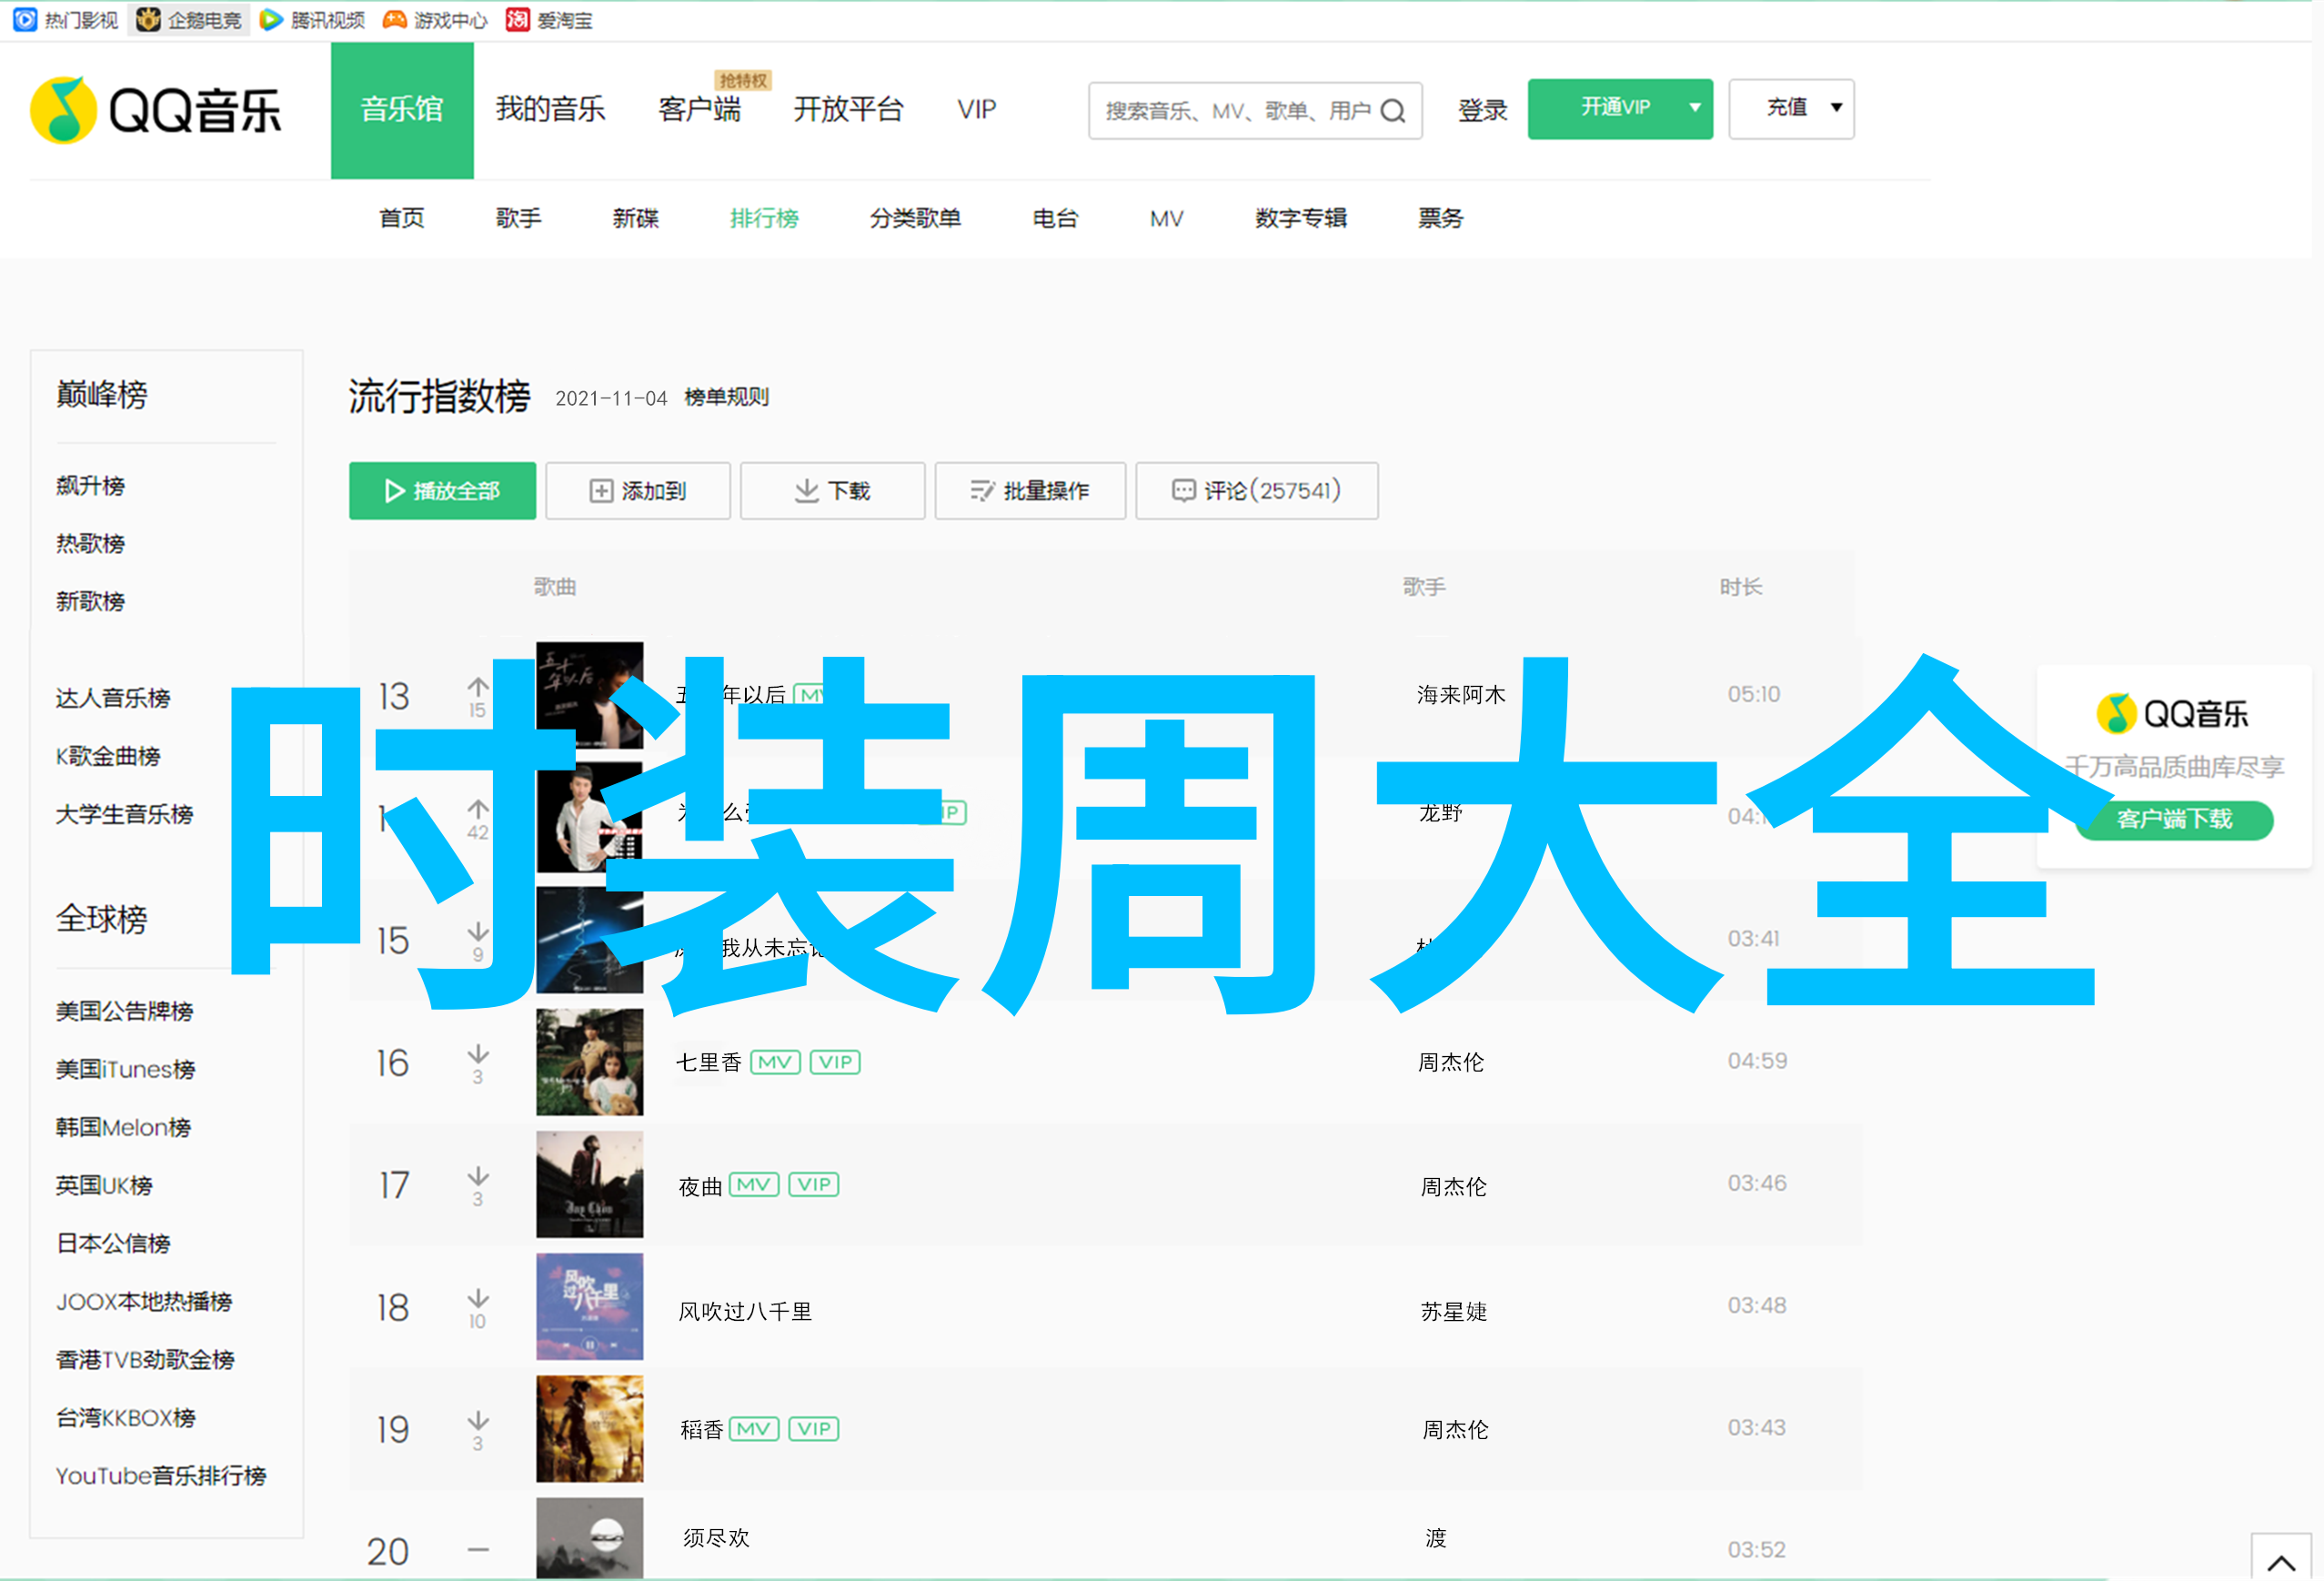The height and width of the screenshot is (1581, 2324).
Task: Open the 夜曲 album cover
Action: [x=590, y=1184]
